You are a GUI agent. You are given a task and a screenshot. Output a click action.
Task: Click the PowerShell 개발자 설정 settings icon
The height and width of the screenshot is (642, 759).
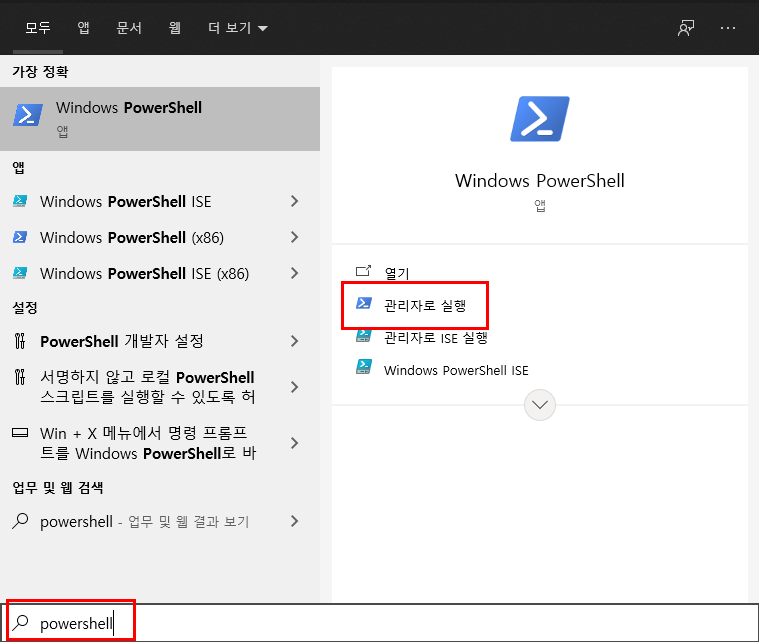[x=19, y=341]
